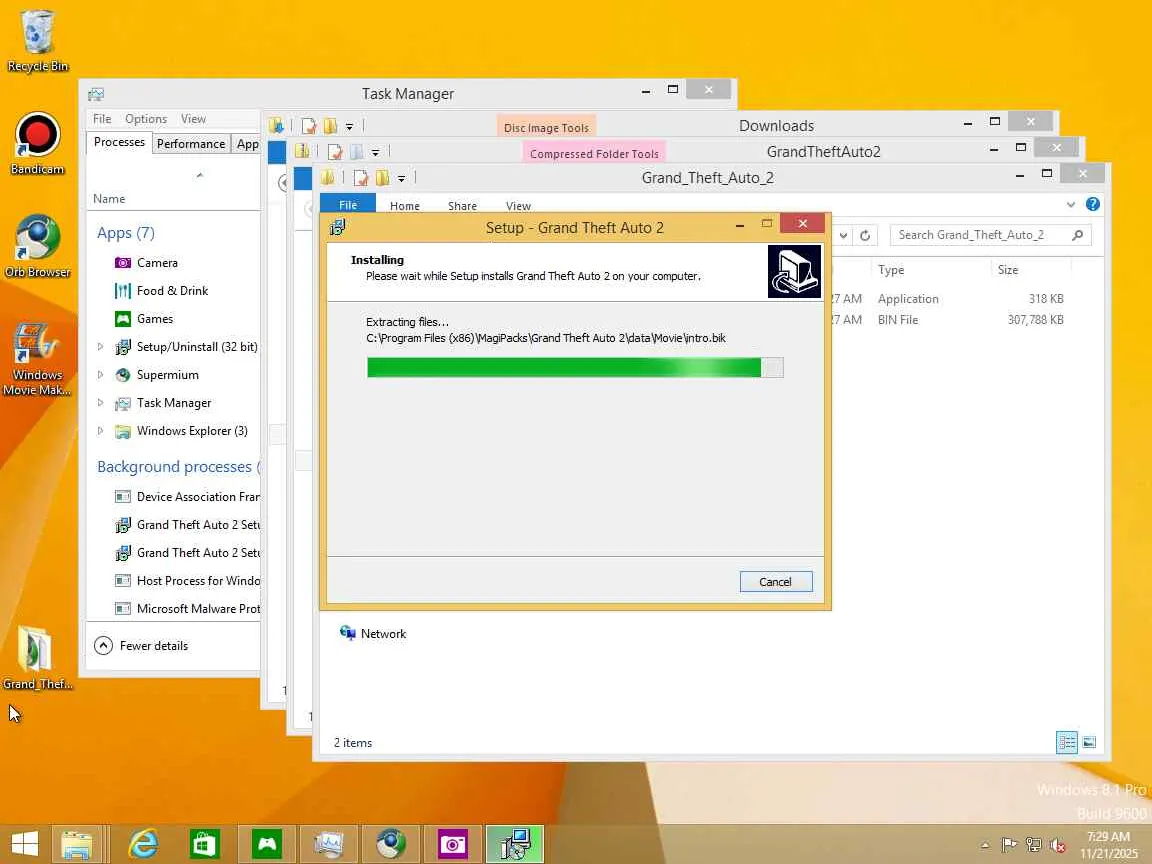1152x864 pixels.
Task: Click the search magnifier in Grand_Theft_Auto_2 window
Action: [1078, 235]
